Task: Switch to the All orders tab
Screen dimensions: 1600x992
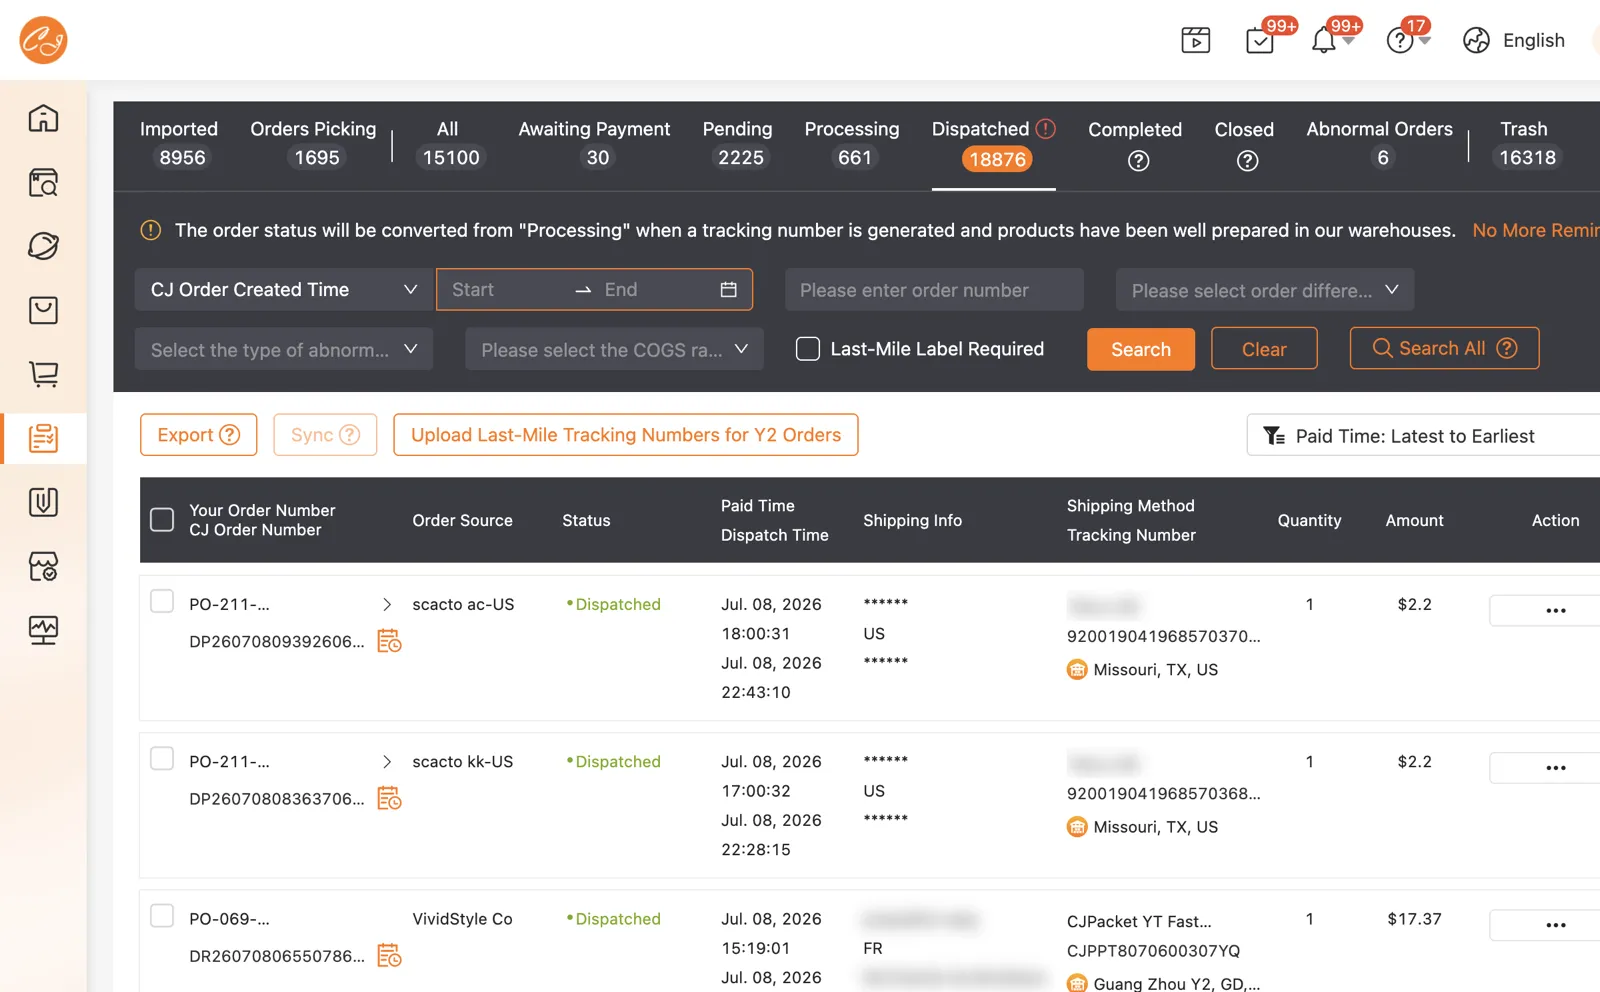Action: 449,143
